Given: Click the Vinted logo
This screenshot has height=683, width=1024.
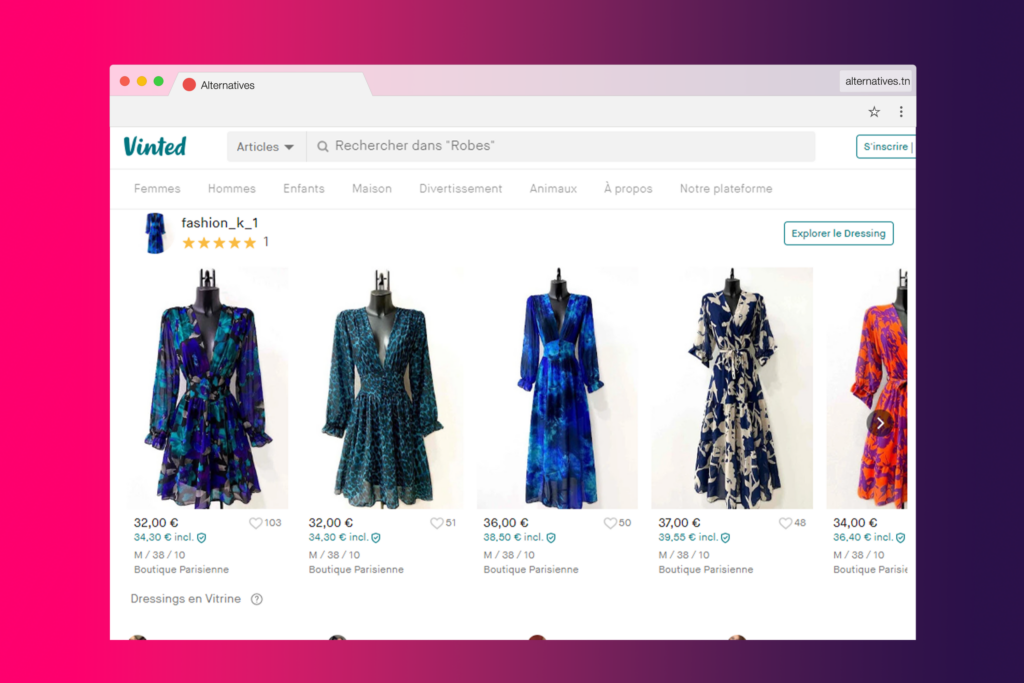Looking at the screenshot, I should pyautogui.click(x=155, y=146).
